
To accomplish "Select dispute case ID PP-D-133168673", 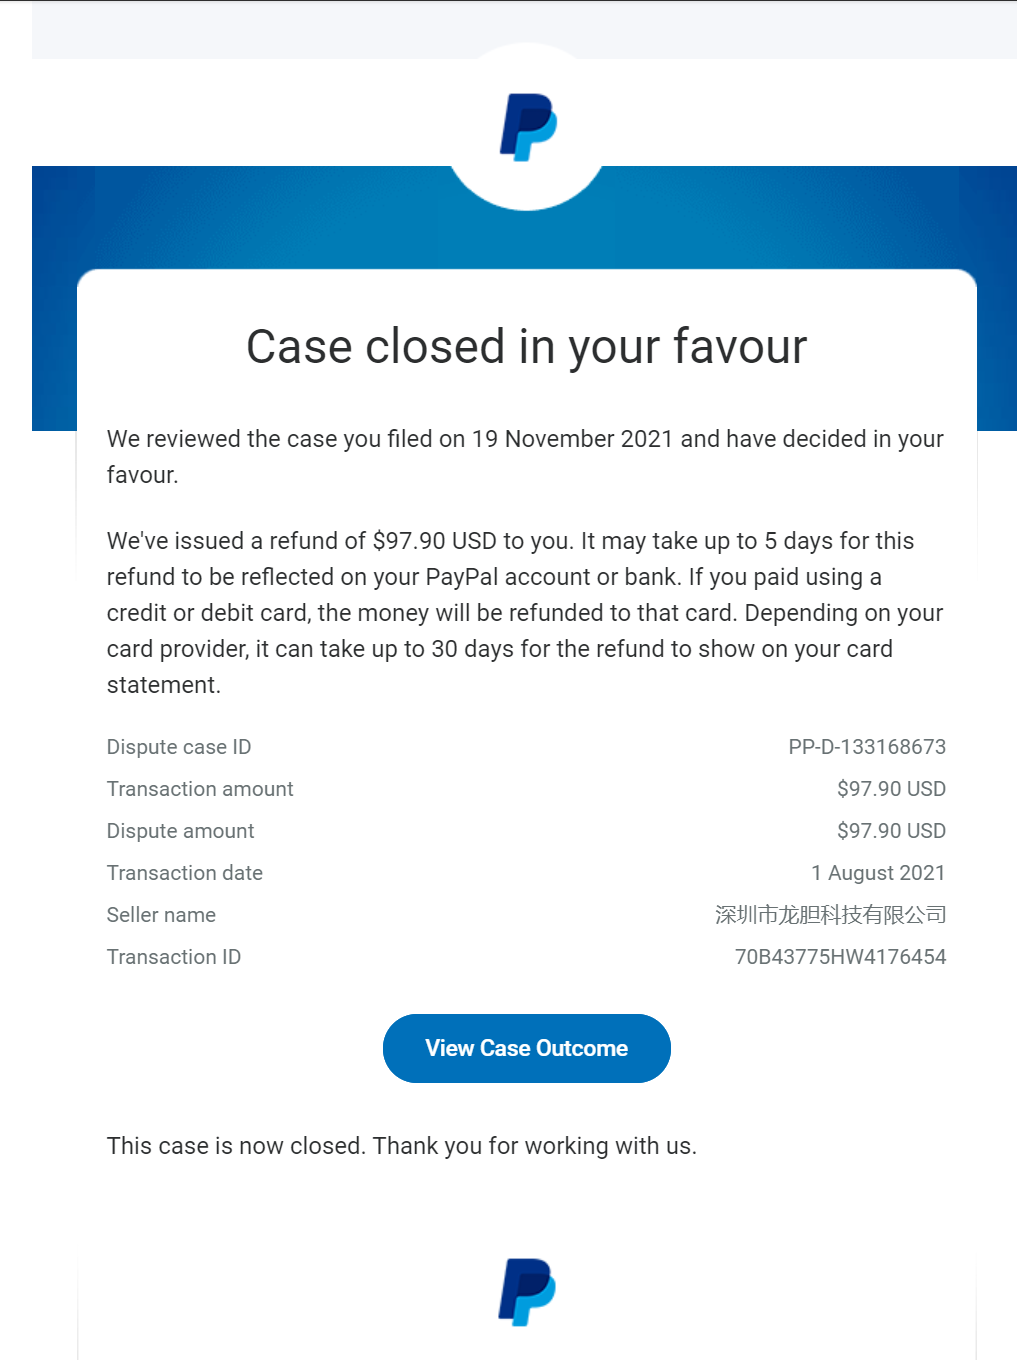I will coord(866,747).
